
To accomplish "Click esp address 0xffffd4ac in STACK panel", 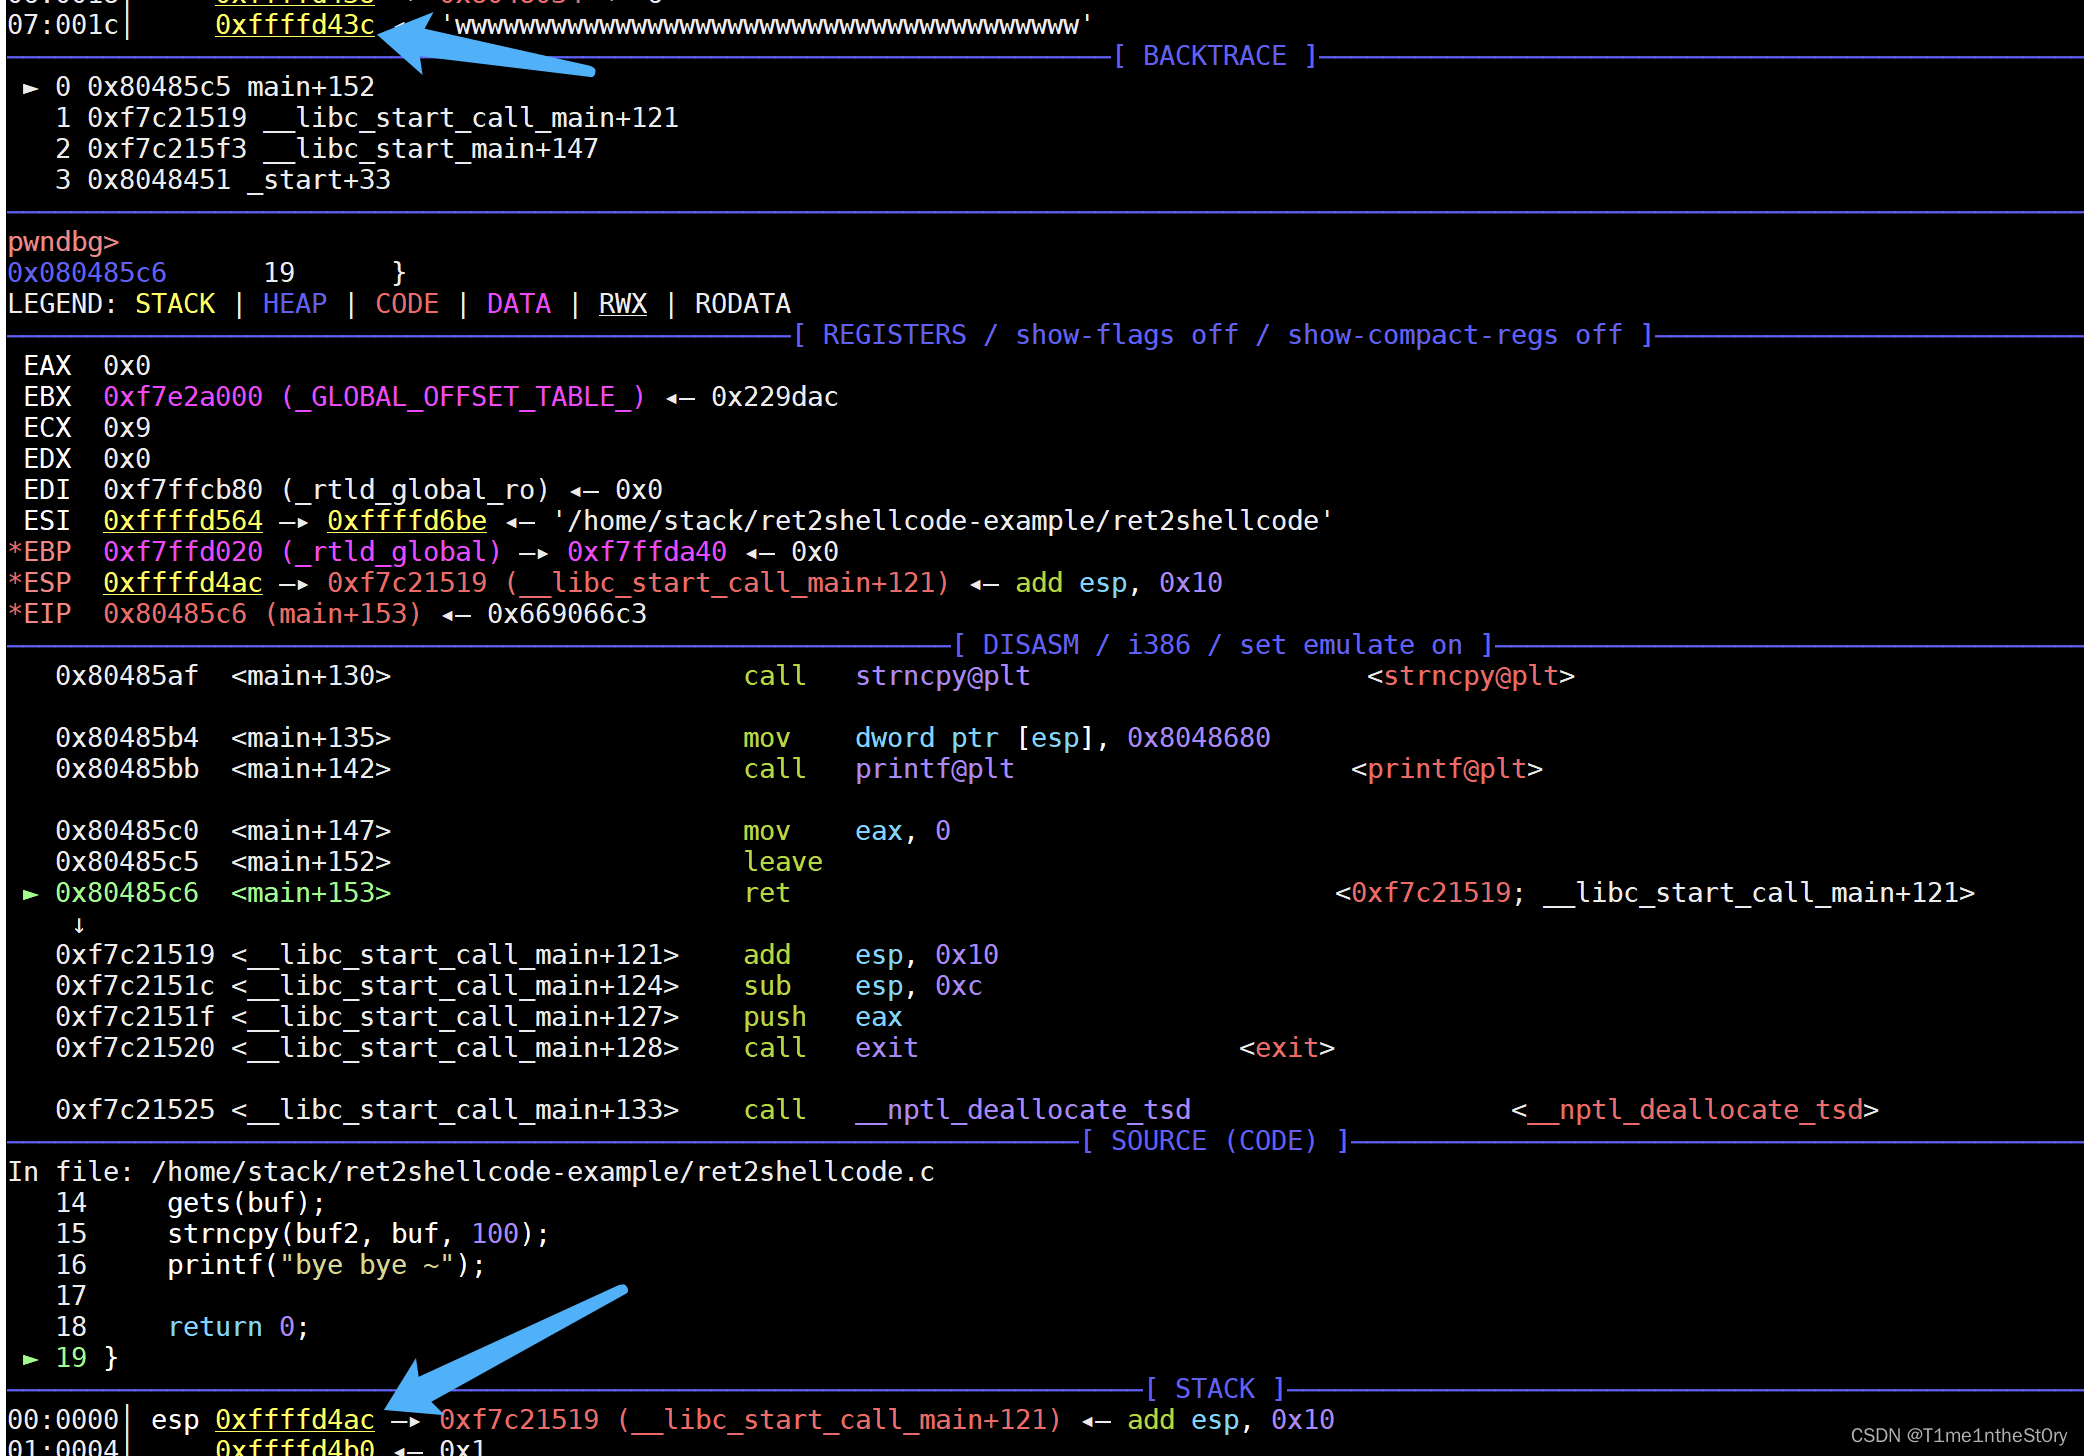I will click(295, 1419).
